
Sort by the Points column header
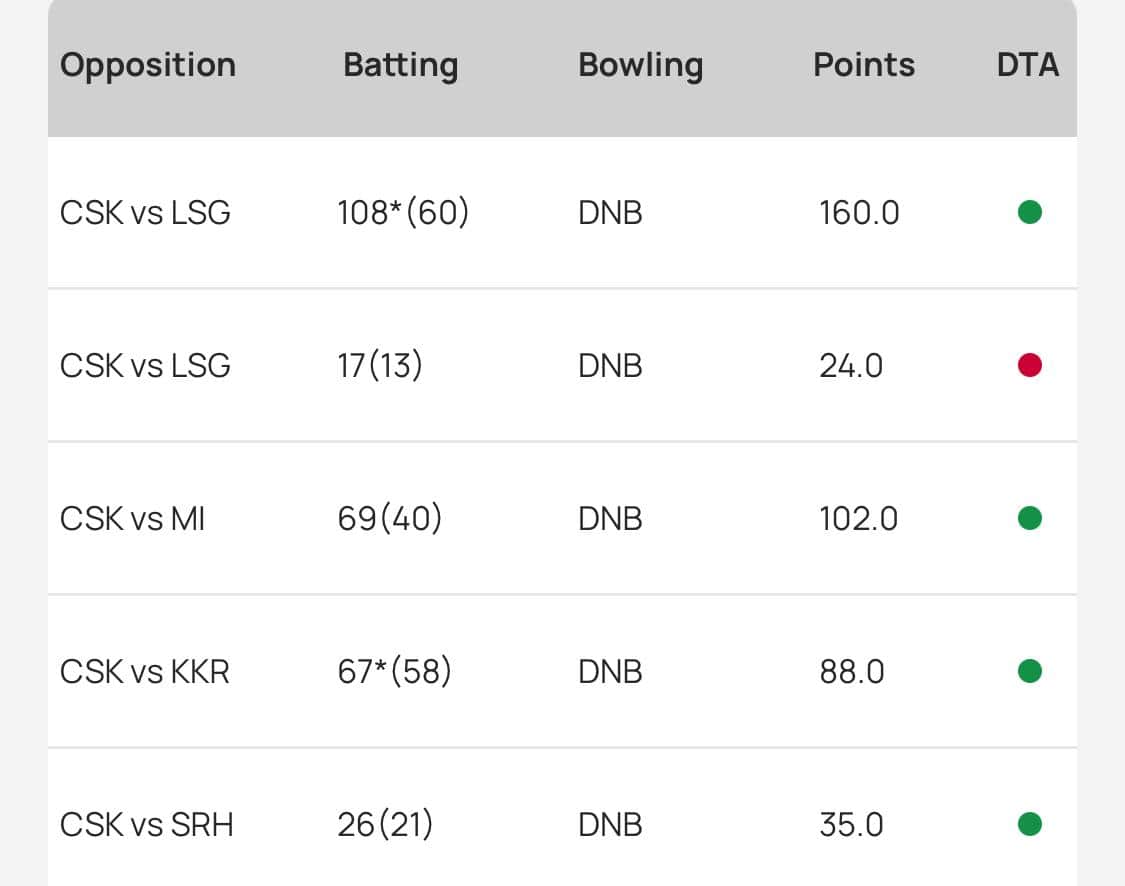[864, 65]
